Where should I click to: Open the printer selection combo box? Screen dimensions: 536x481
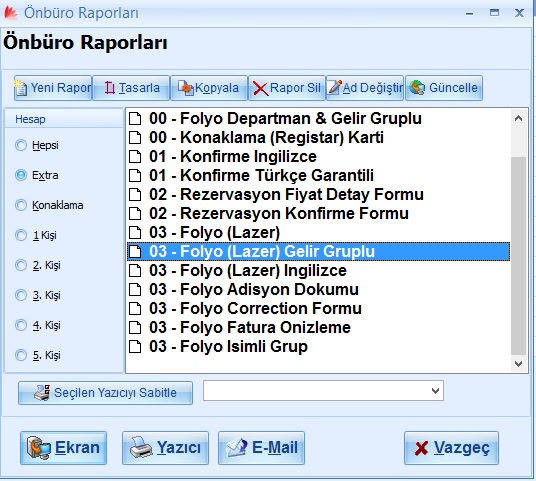point(323,390)
